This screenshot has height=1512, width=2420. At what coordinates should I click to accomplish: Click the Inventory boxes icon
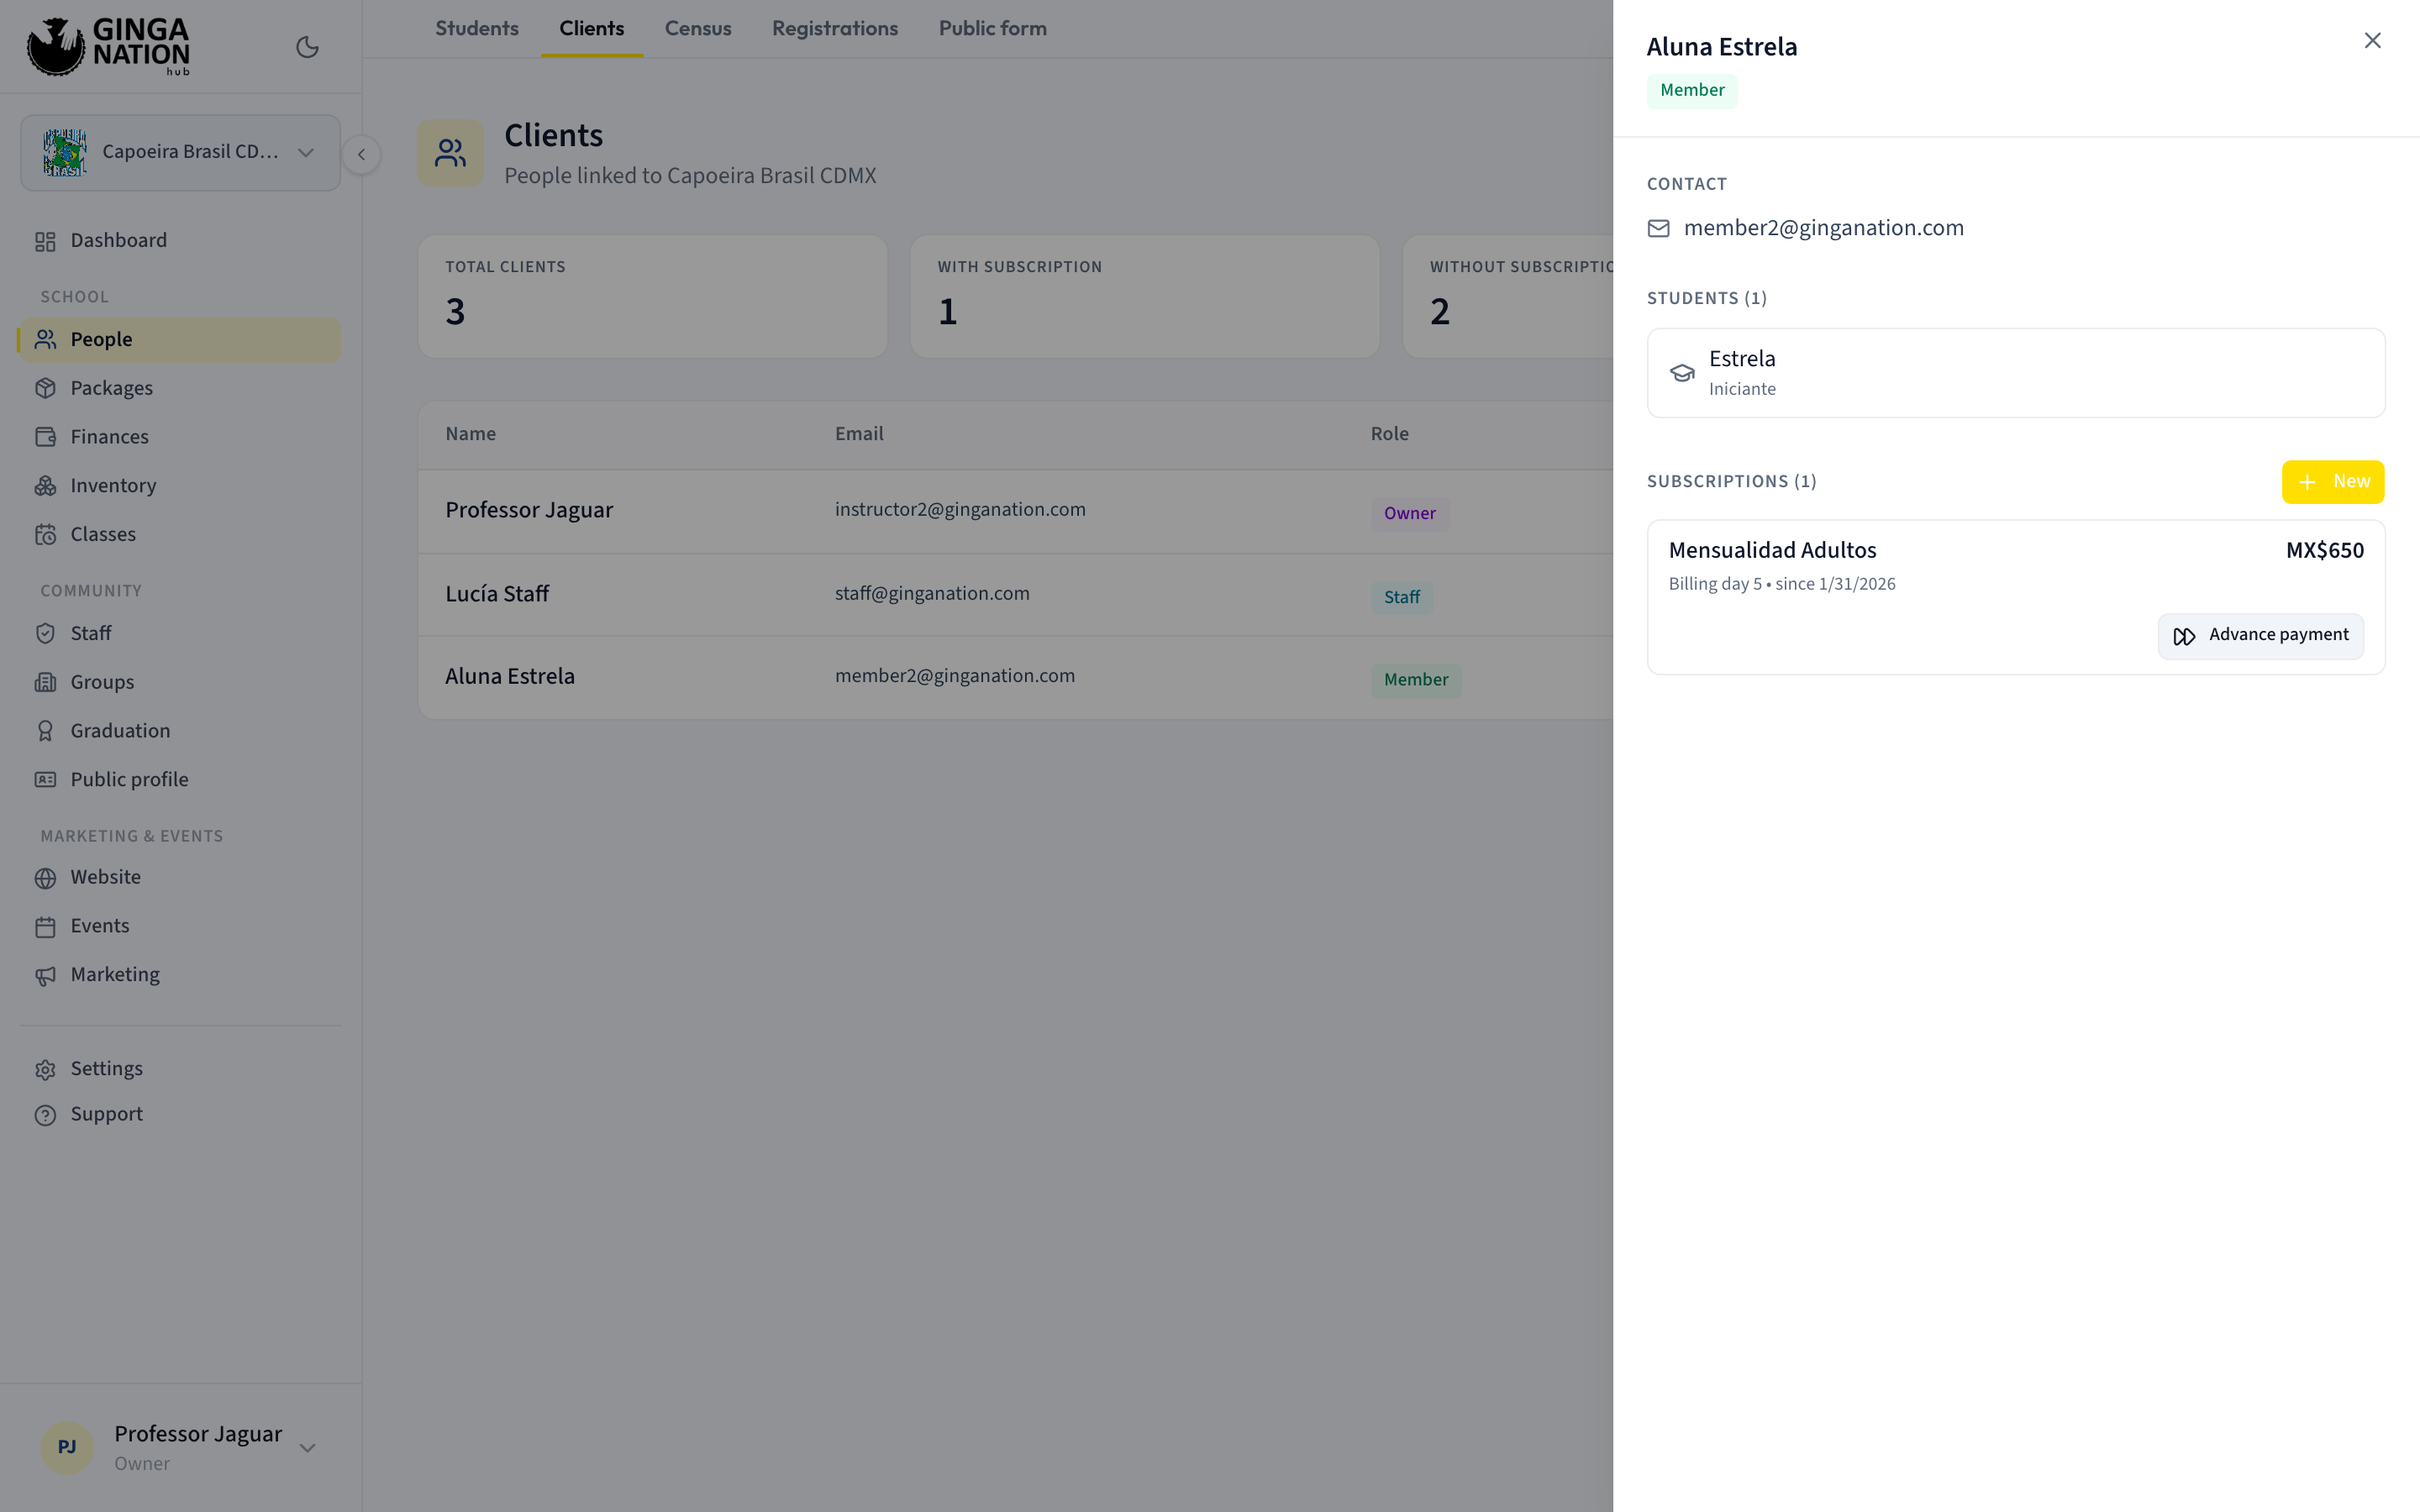point(45,486)
